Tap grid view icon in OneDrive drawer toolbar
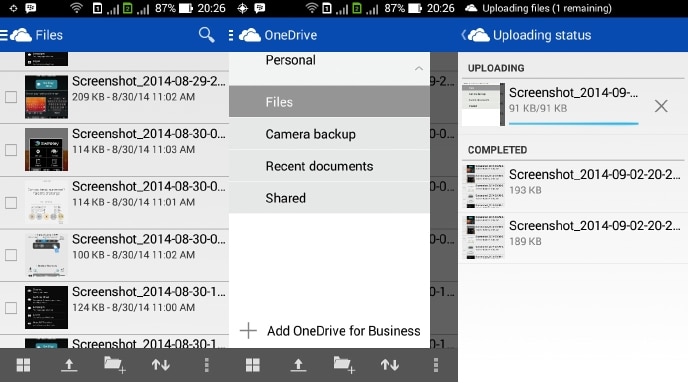Screen dimensions: 688x383 coord(253,365)
